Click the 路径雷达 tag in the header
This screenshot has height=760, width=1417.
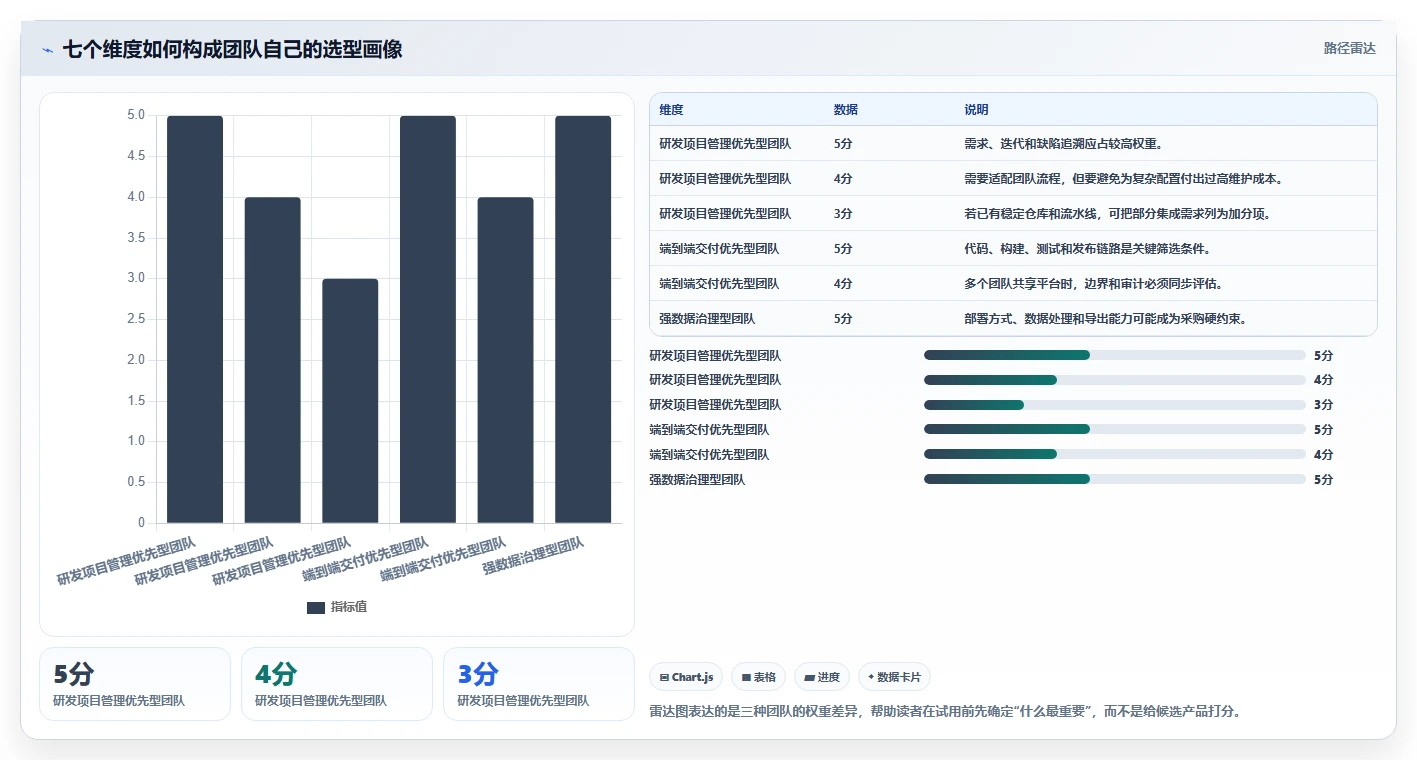pos(1350,49)
